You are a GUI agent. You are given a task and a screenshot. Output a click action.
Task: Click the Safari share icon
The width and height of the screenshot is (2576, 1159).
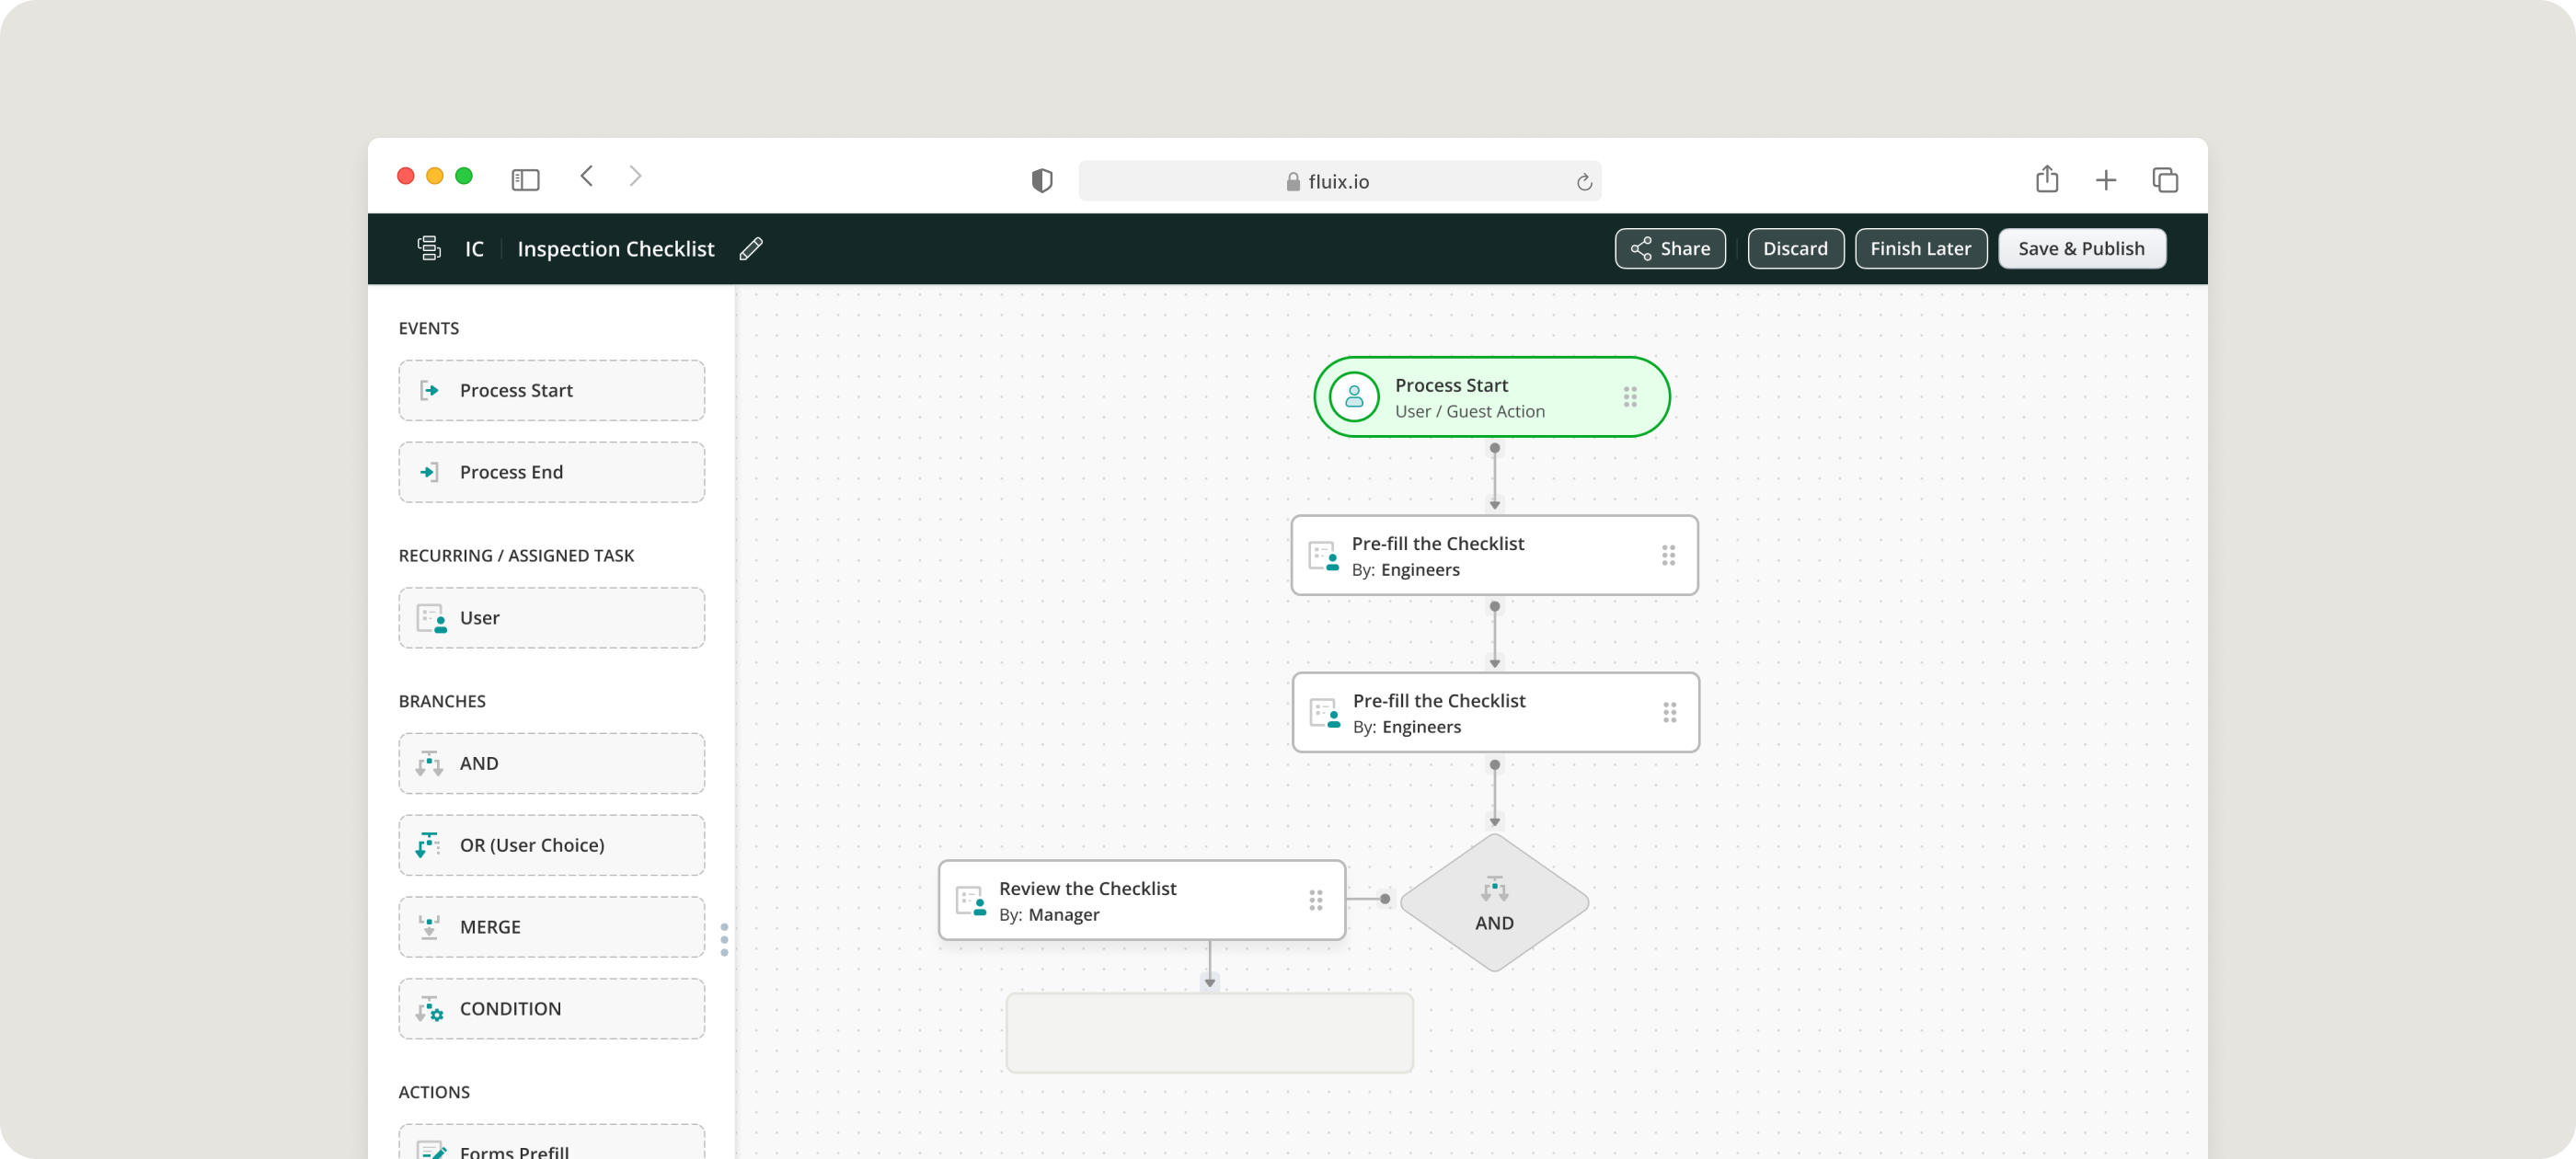(2047, 180)
